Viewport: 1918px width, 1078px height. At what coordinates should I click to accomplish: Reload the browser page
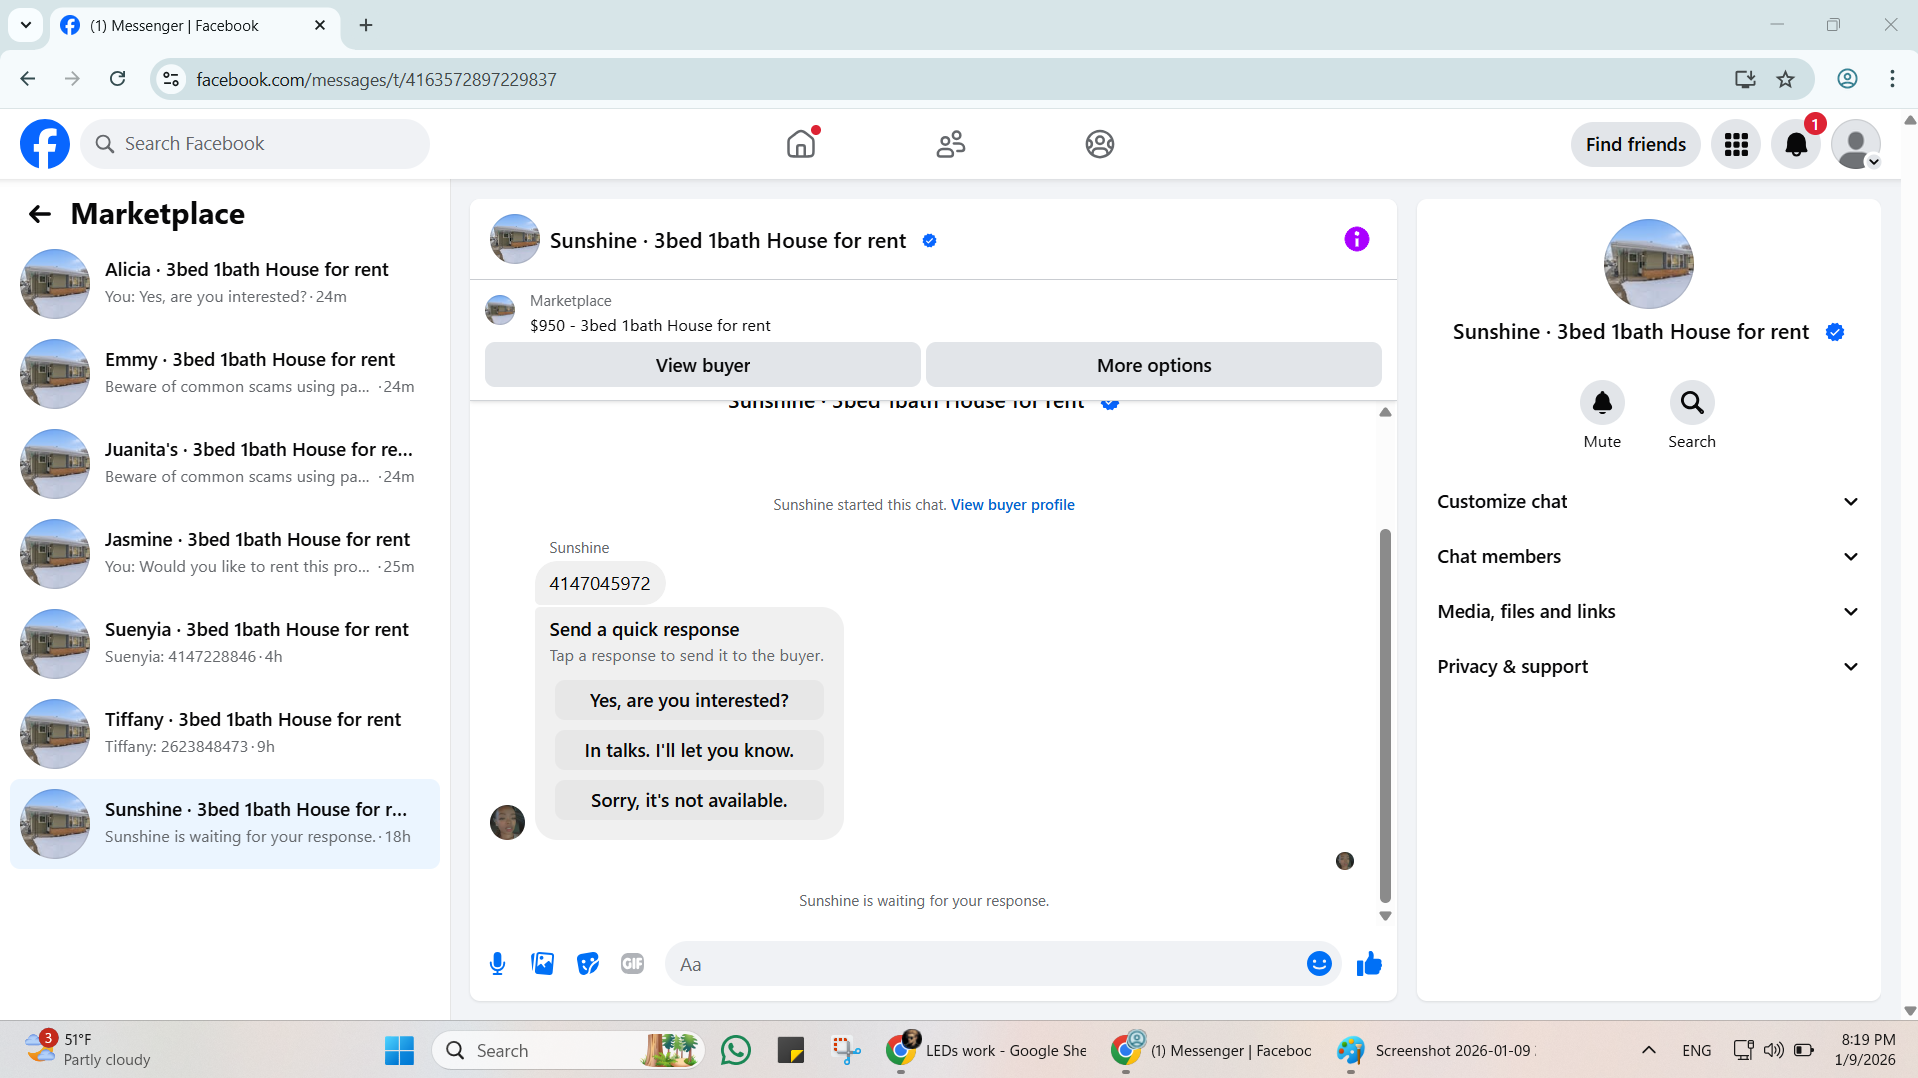tap(118, 79)
